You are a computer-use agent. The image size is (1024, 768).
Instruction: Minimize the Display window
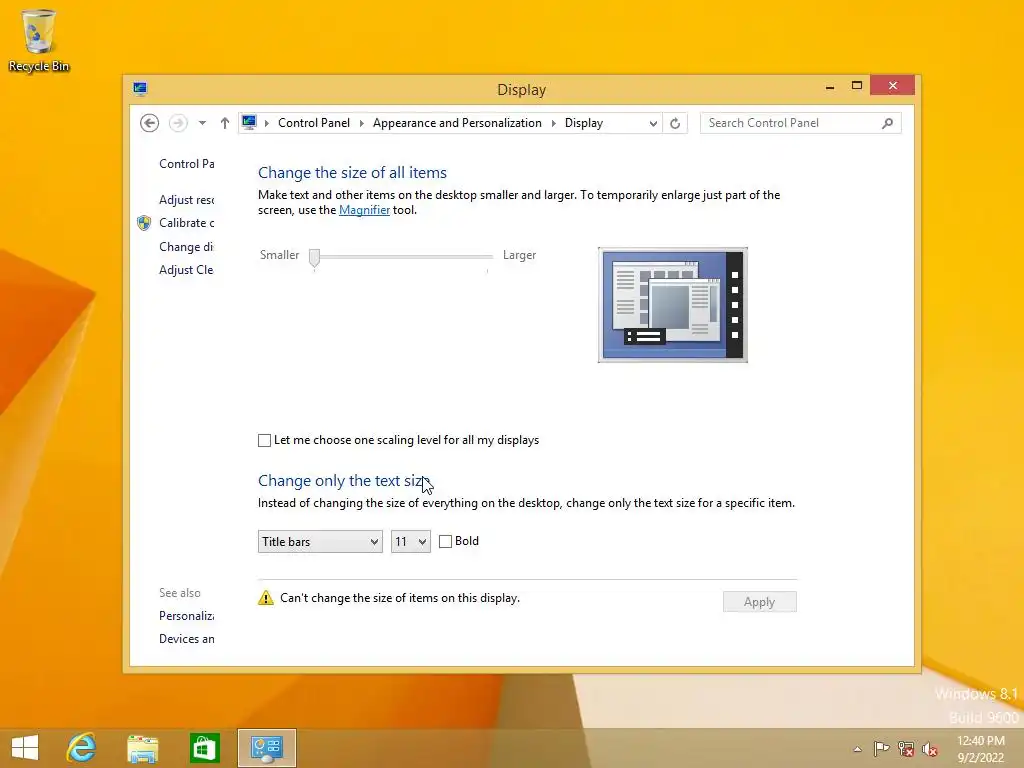830,87
